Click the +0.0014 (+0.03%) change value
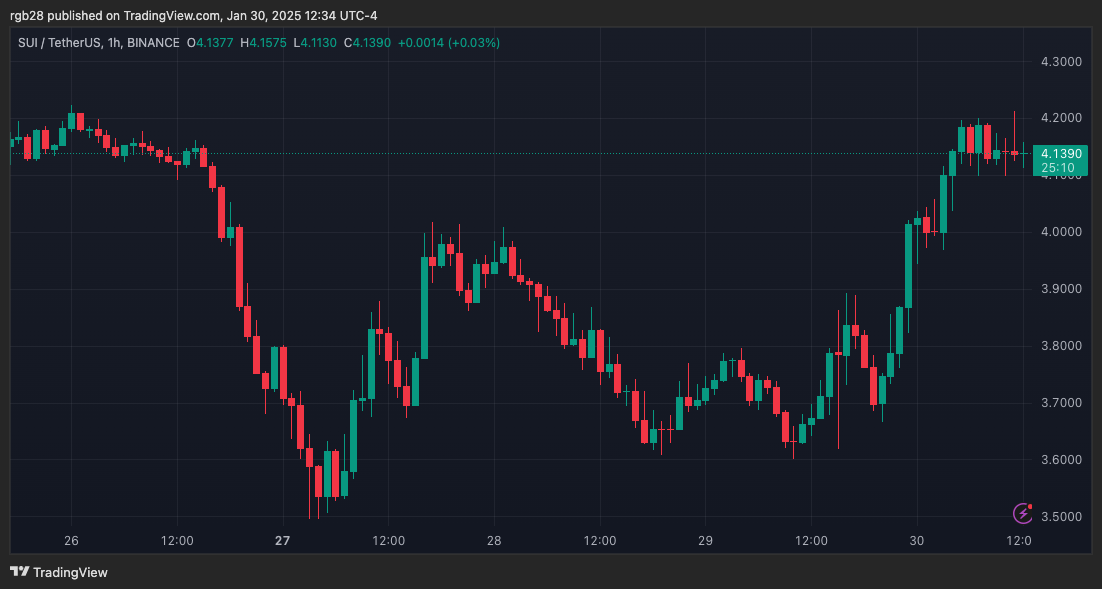1102x589 pixels. pyautogui.click(x=449, y=43)
